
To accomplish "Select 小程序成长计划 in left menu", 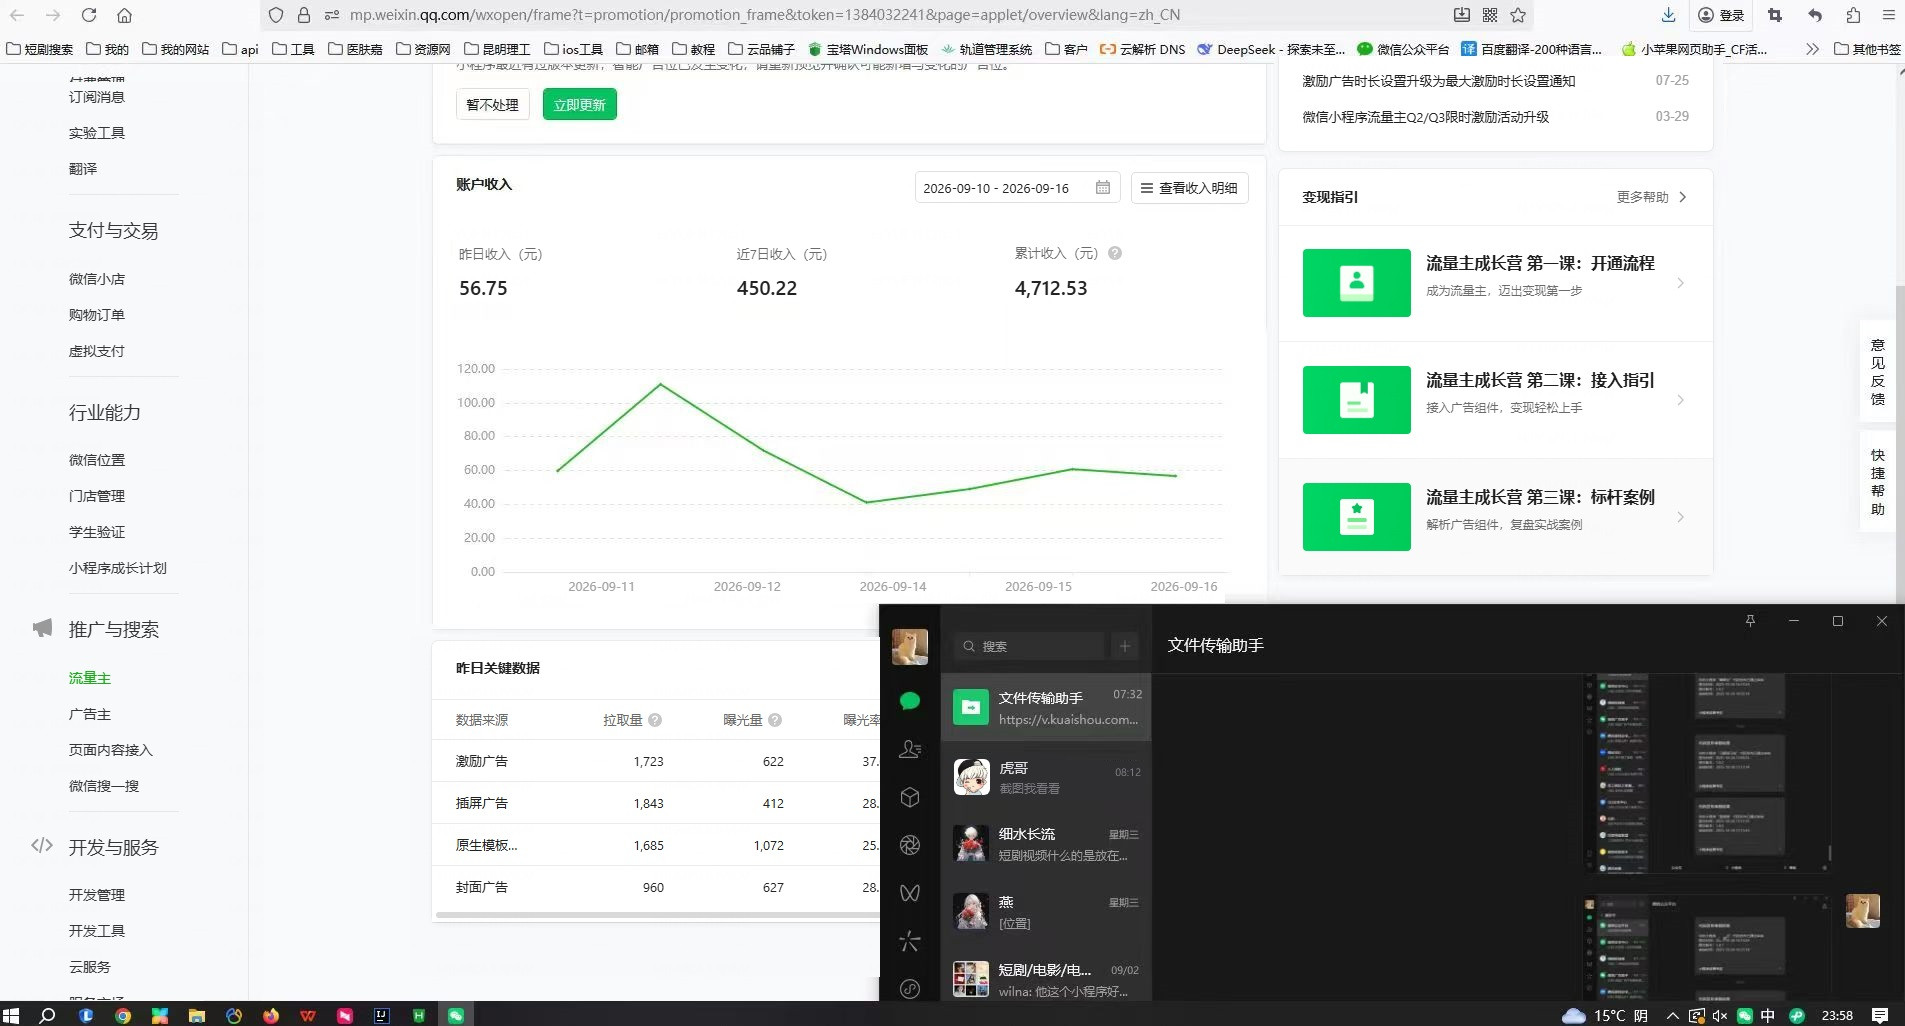I will (x=118, y=568).
